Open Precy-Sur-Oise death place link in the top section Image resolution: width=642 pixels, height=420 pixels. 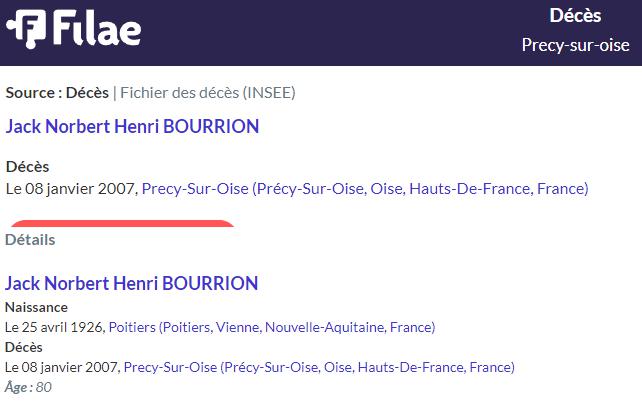tap(365, 189)
